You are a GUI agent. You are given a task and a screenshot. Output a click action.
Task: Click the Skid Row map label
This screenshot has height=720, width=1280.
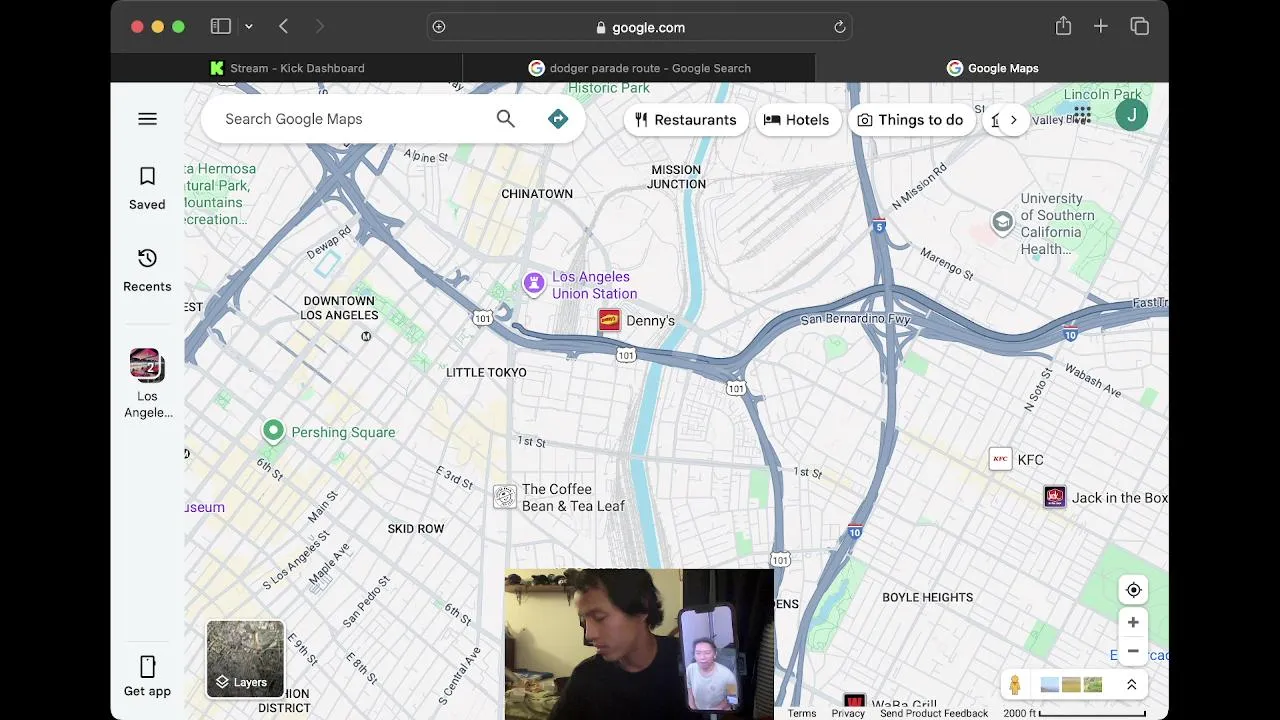click(416, 528)
